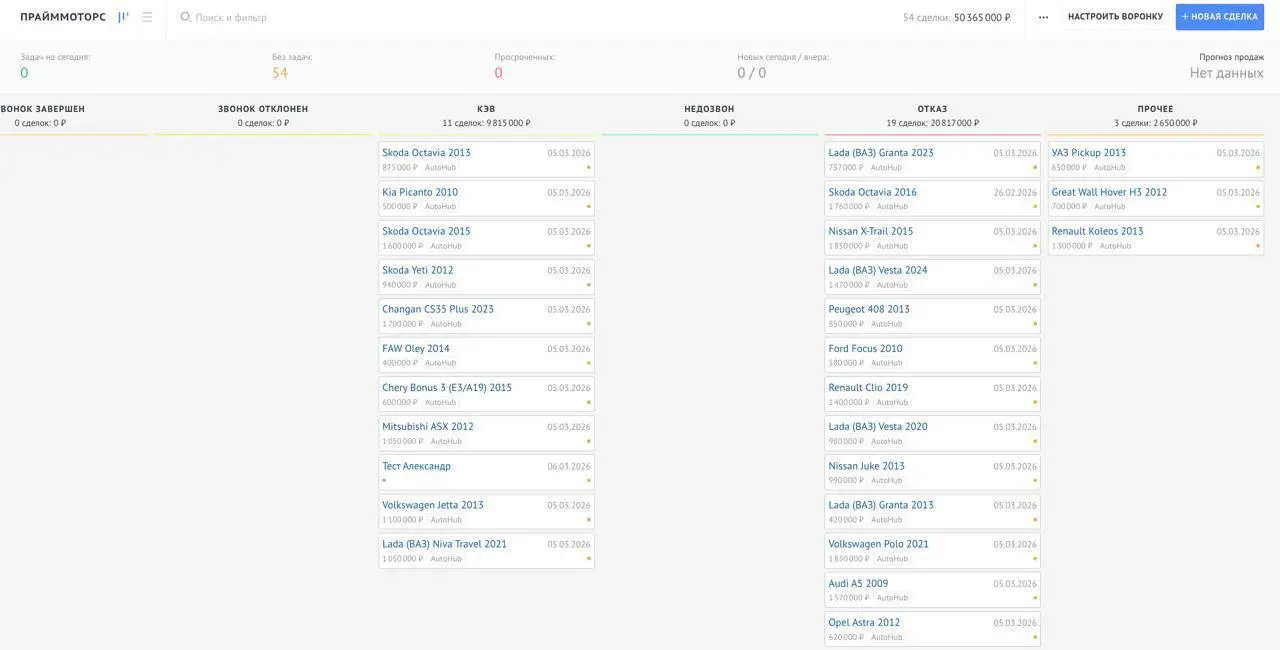Click the 54 сделки total summary text
The width and height of the screenshot is (1280, 650).
[x=956, y=17]
